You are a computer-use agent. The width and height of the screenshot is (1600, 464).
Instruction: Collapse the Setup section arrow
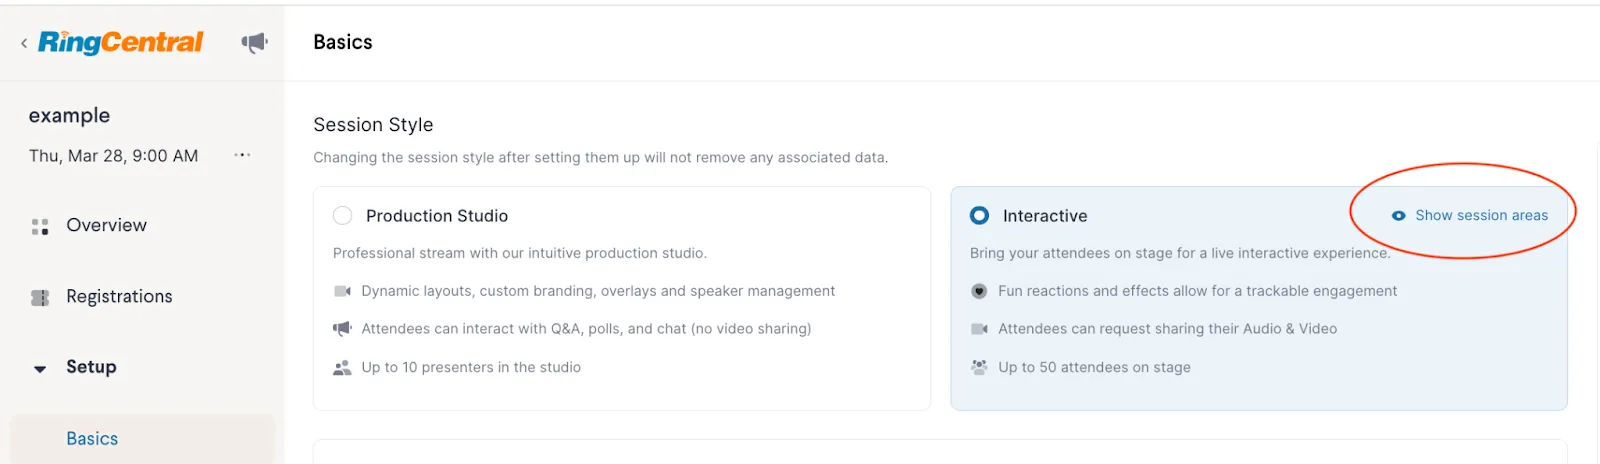[x=40, y=369]
